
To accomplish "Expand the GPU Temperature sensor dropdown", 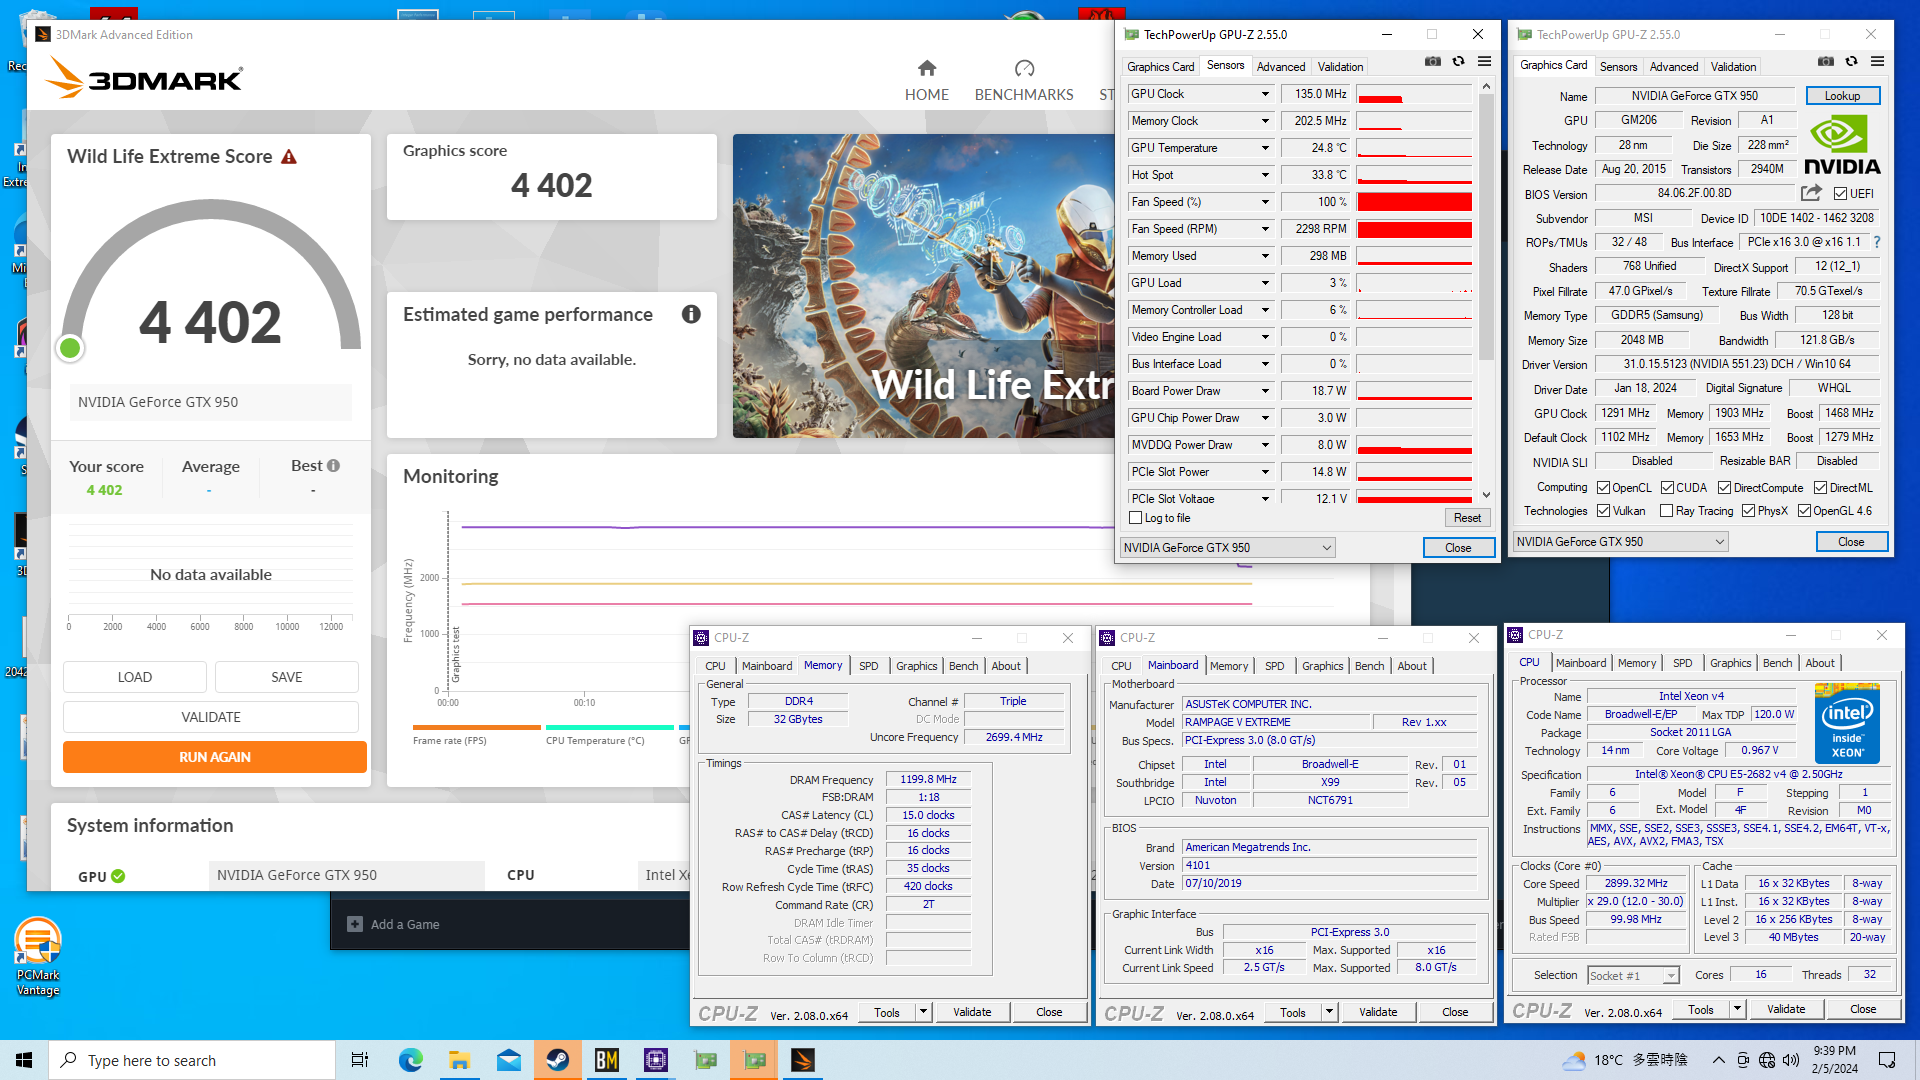I will point(1265,148).
